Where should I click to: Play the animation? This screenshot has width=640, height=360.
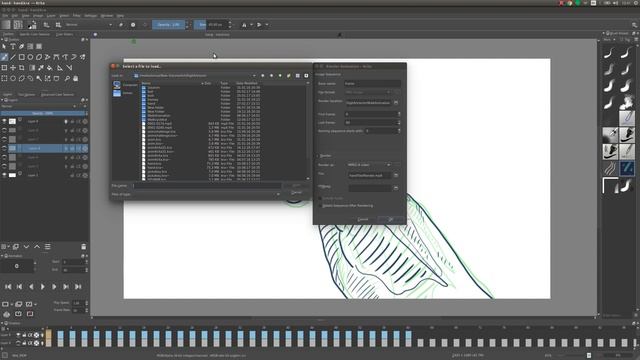point(43,287)
